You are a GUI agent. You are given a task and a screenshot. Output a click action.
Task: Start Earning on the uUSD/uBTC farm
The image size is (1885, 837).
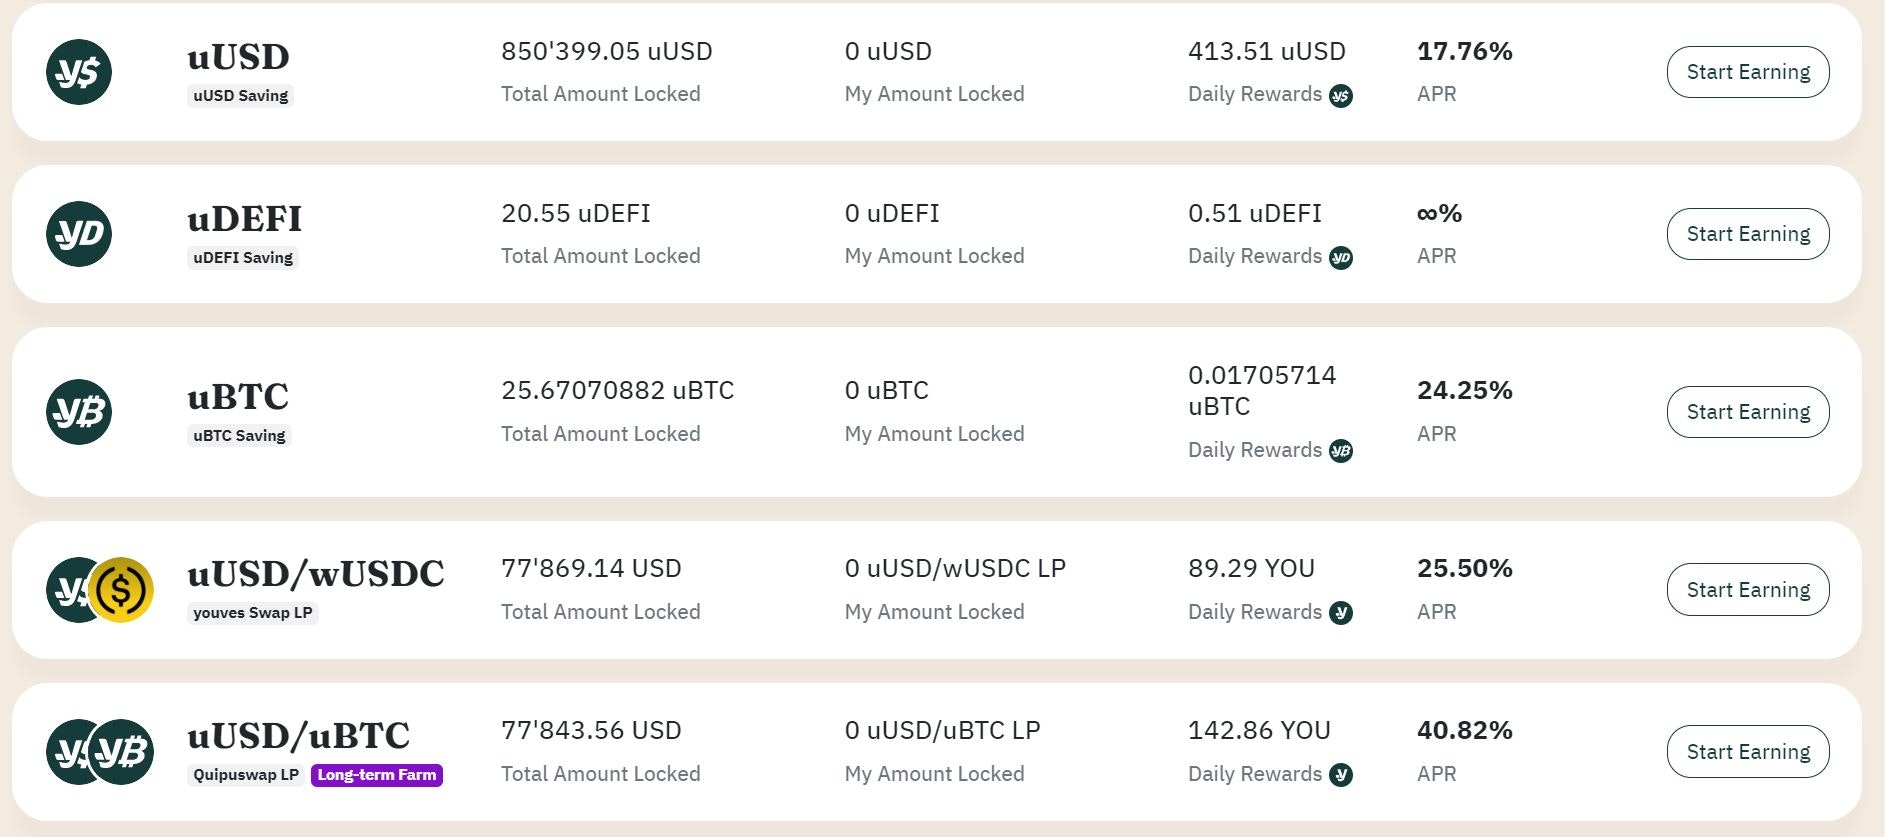click(1748, 752)
